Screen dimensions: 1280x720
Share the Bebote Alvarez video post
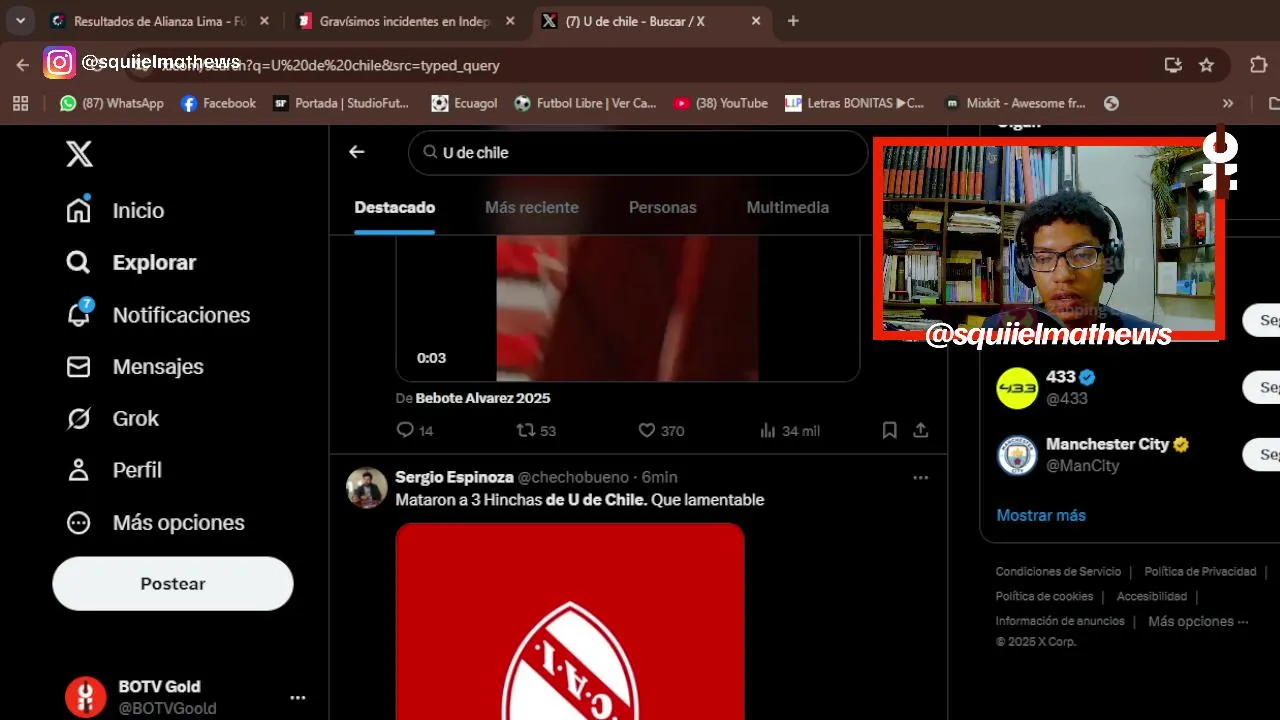921,430
